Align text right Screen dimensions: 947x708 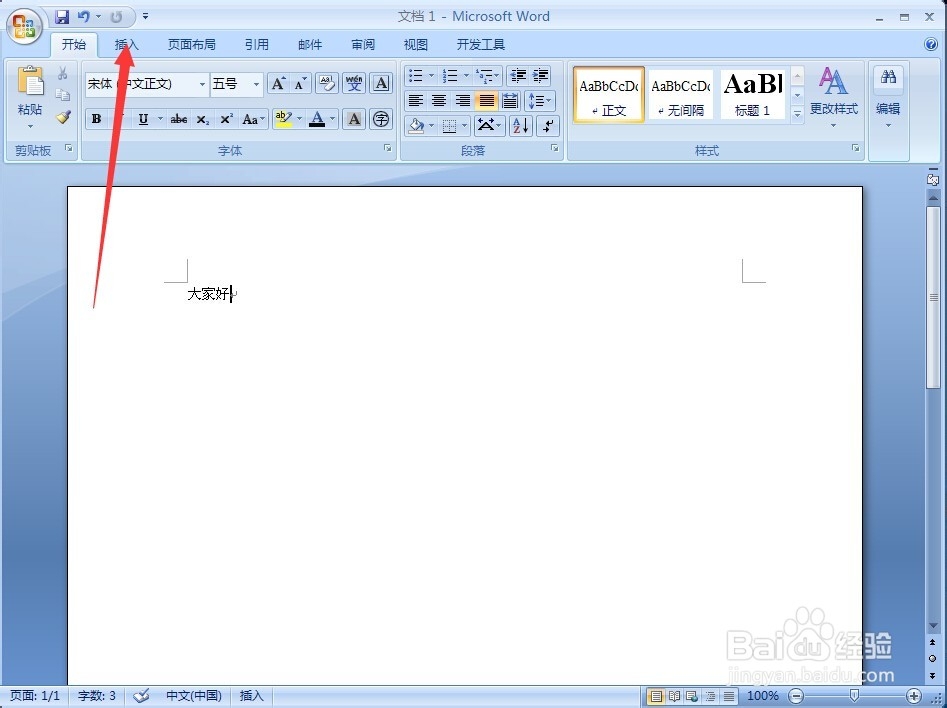pos(463,100)
